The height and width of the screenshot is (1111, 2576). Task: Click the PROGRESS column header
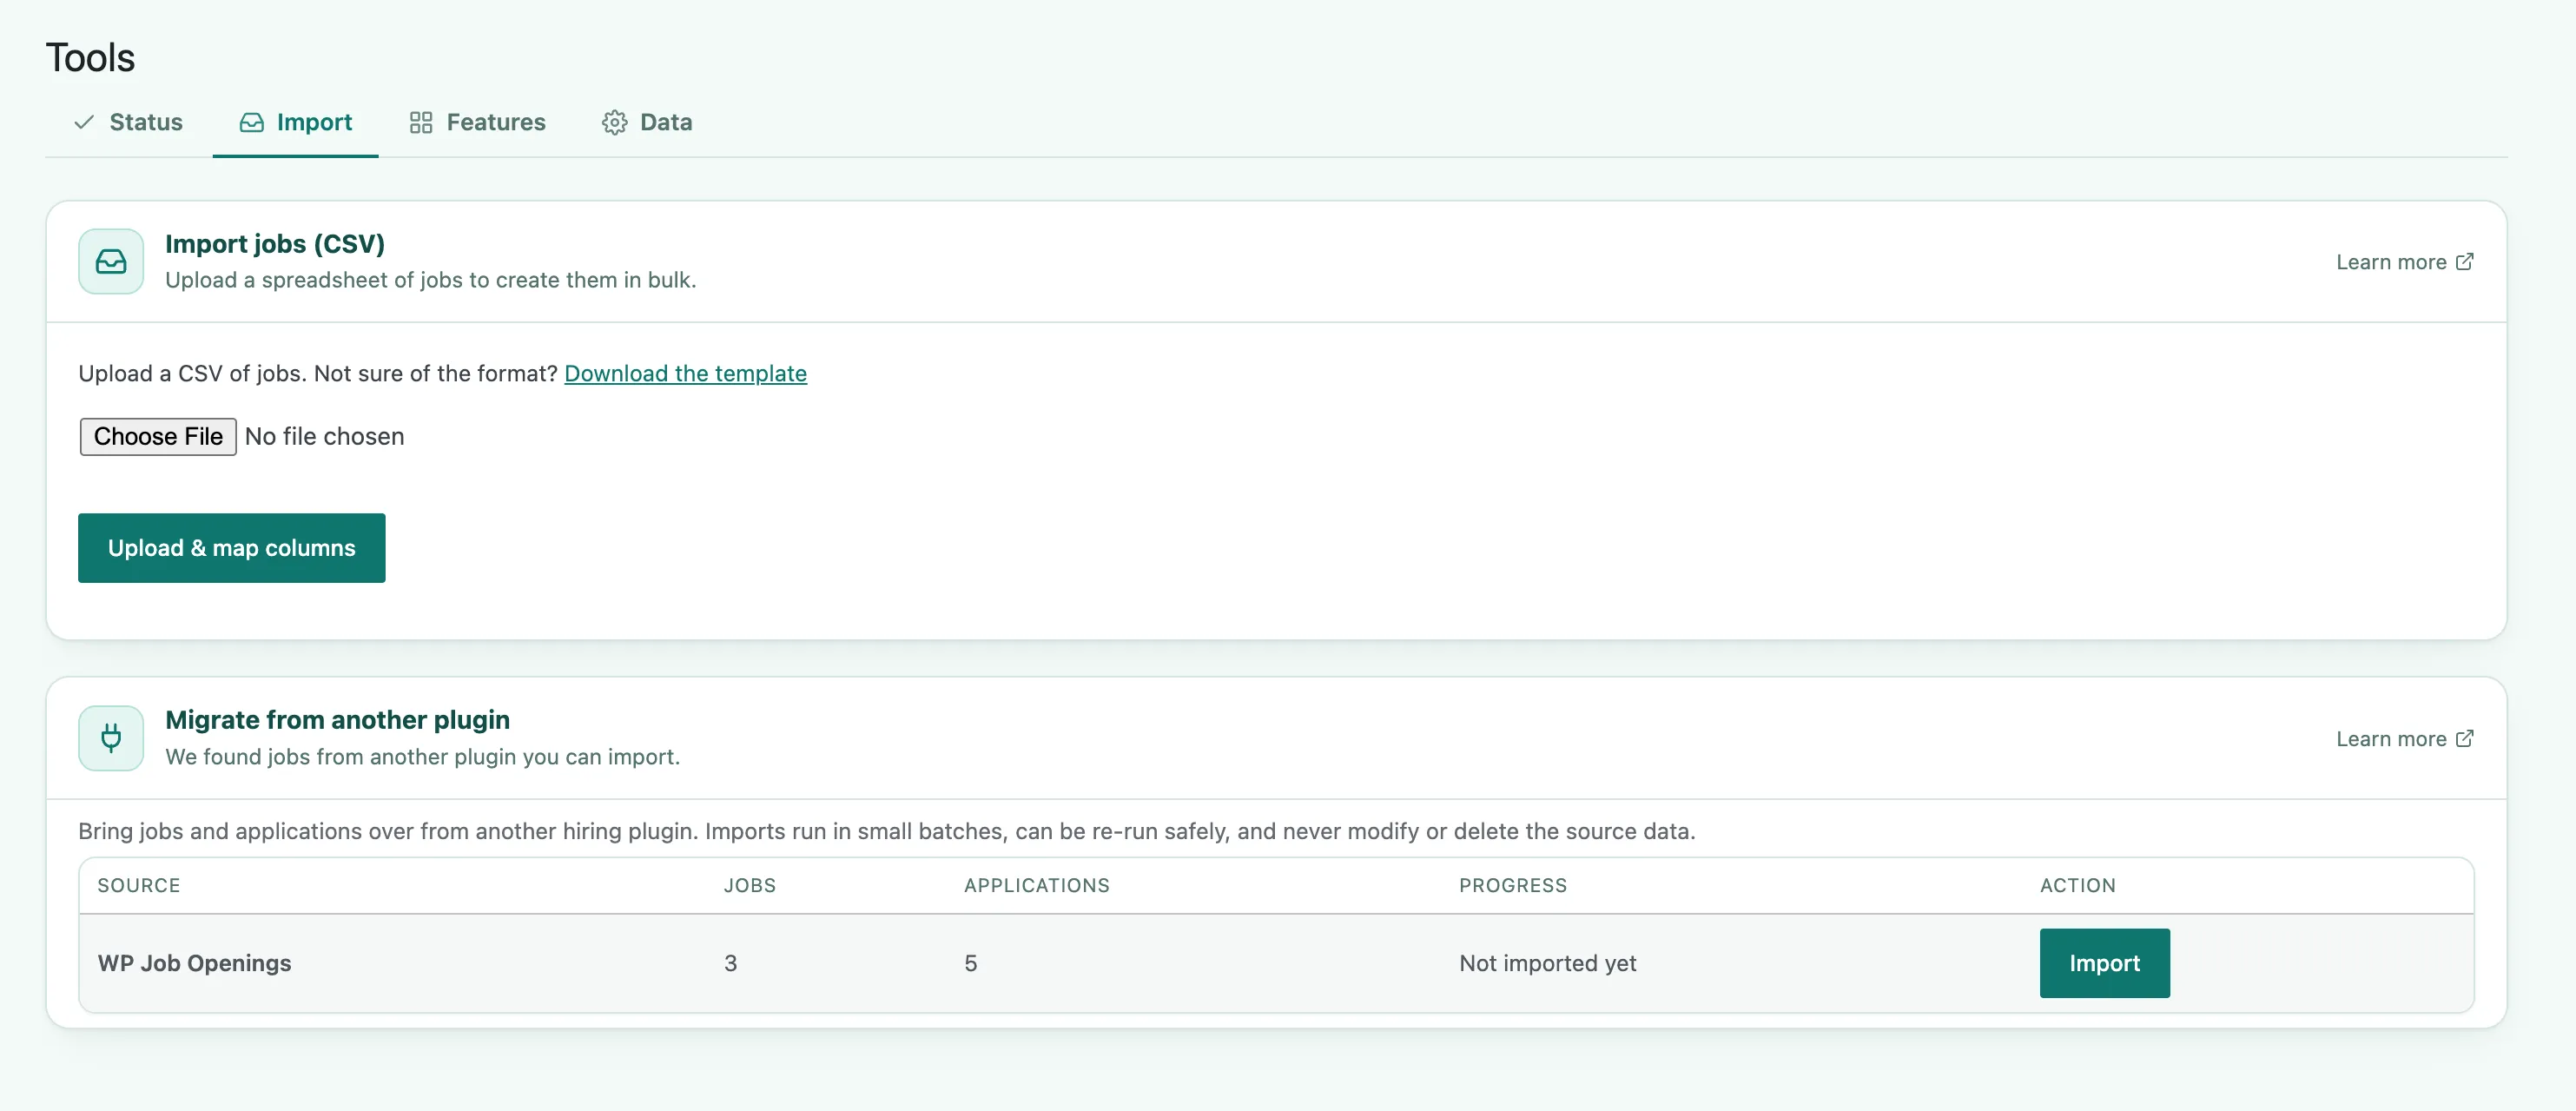point(1513,885)
